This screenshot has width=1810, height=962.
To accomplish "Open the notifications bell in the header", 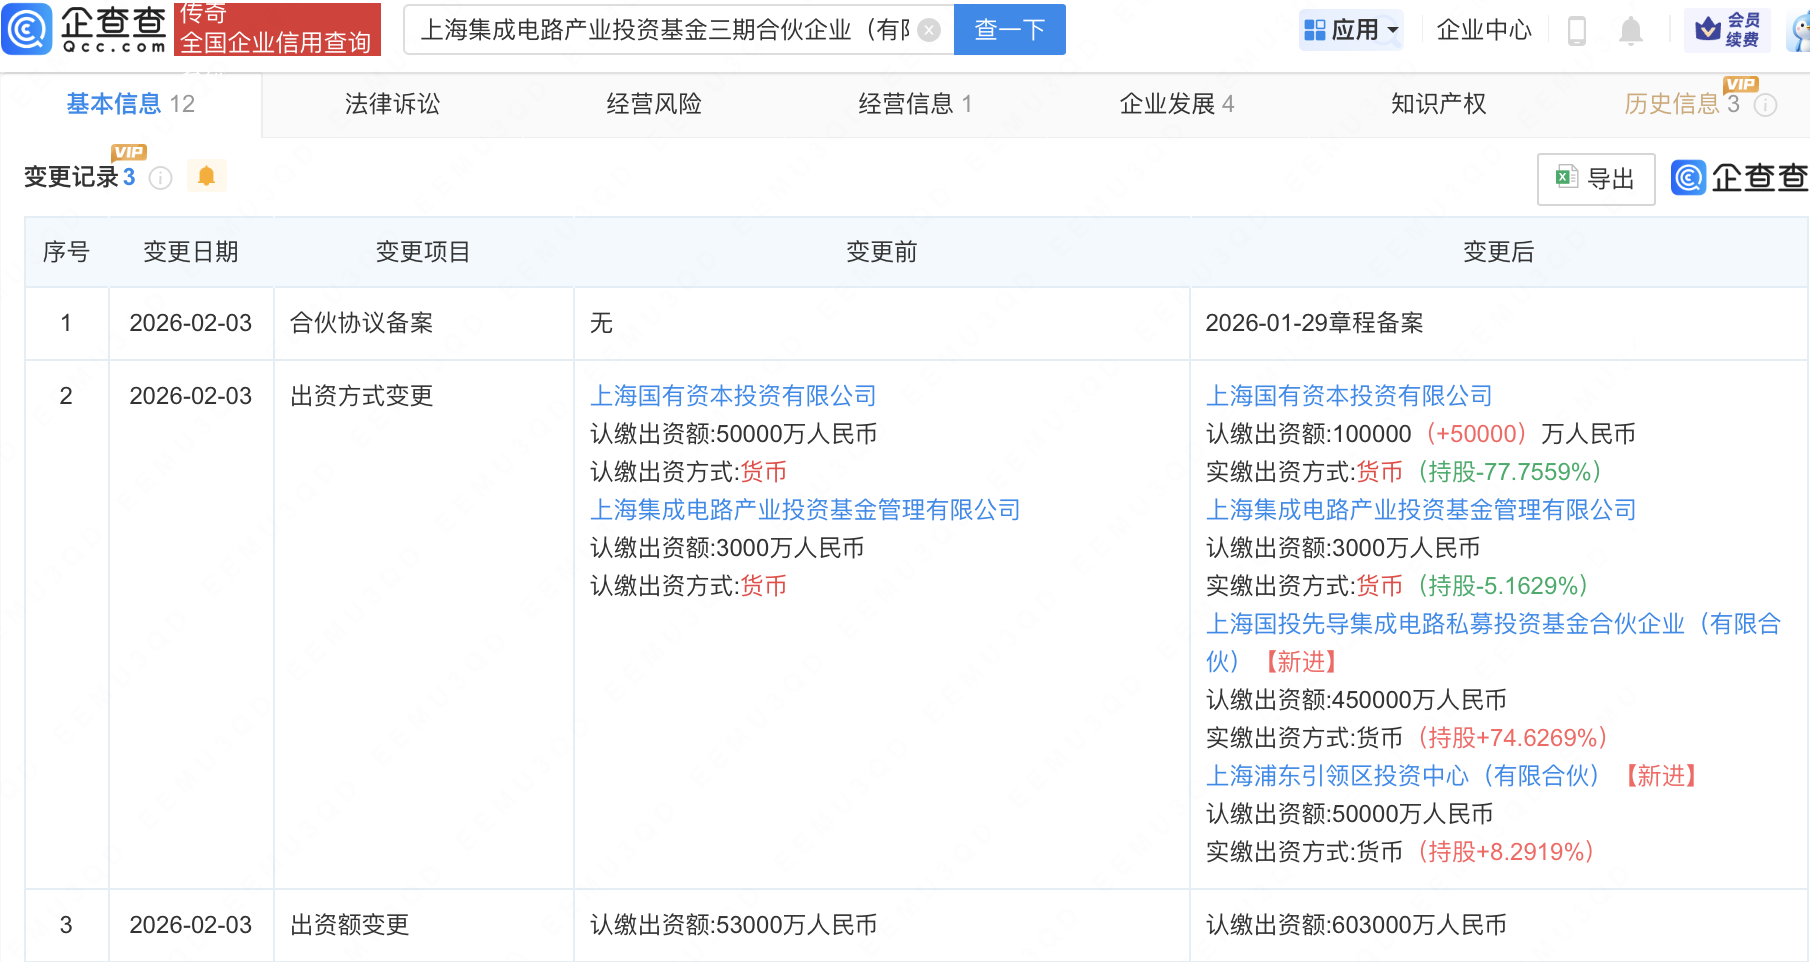I will tap(1630, 31).
